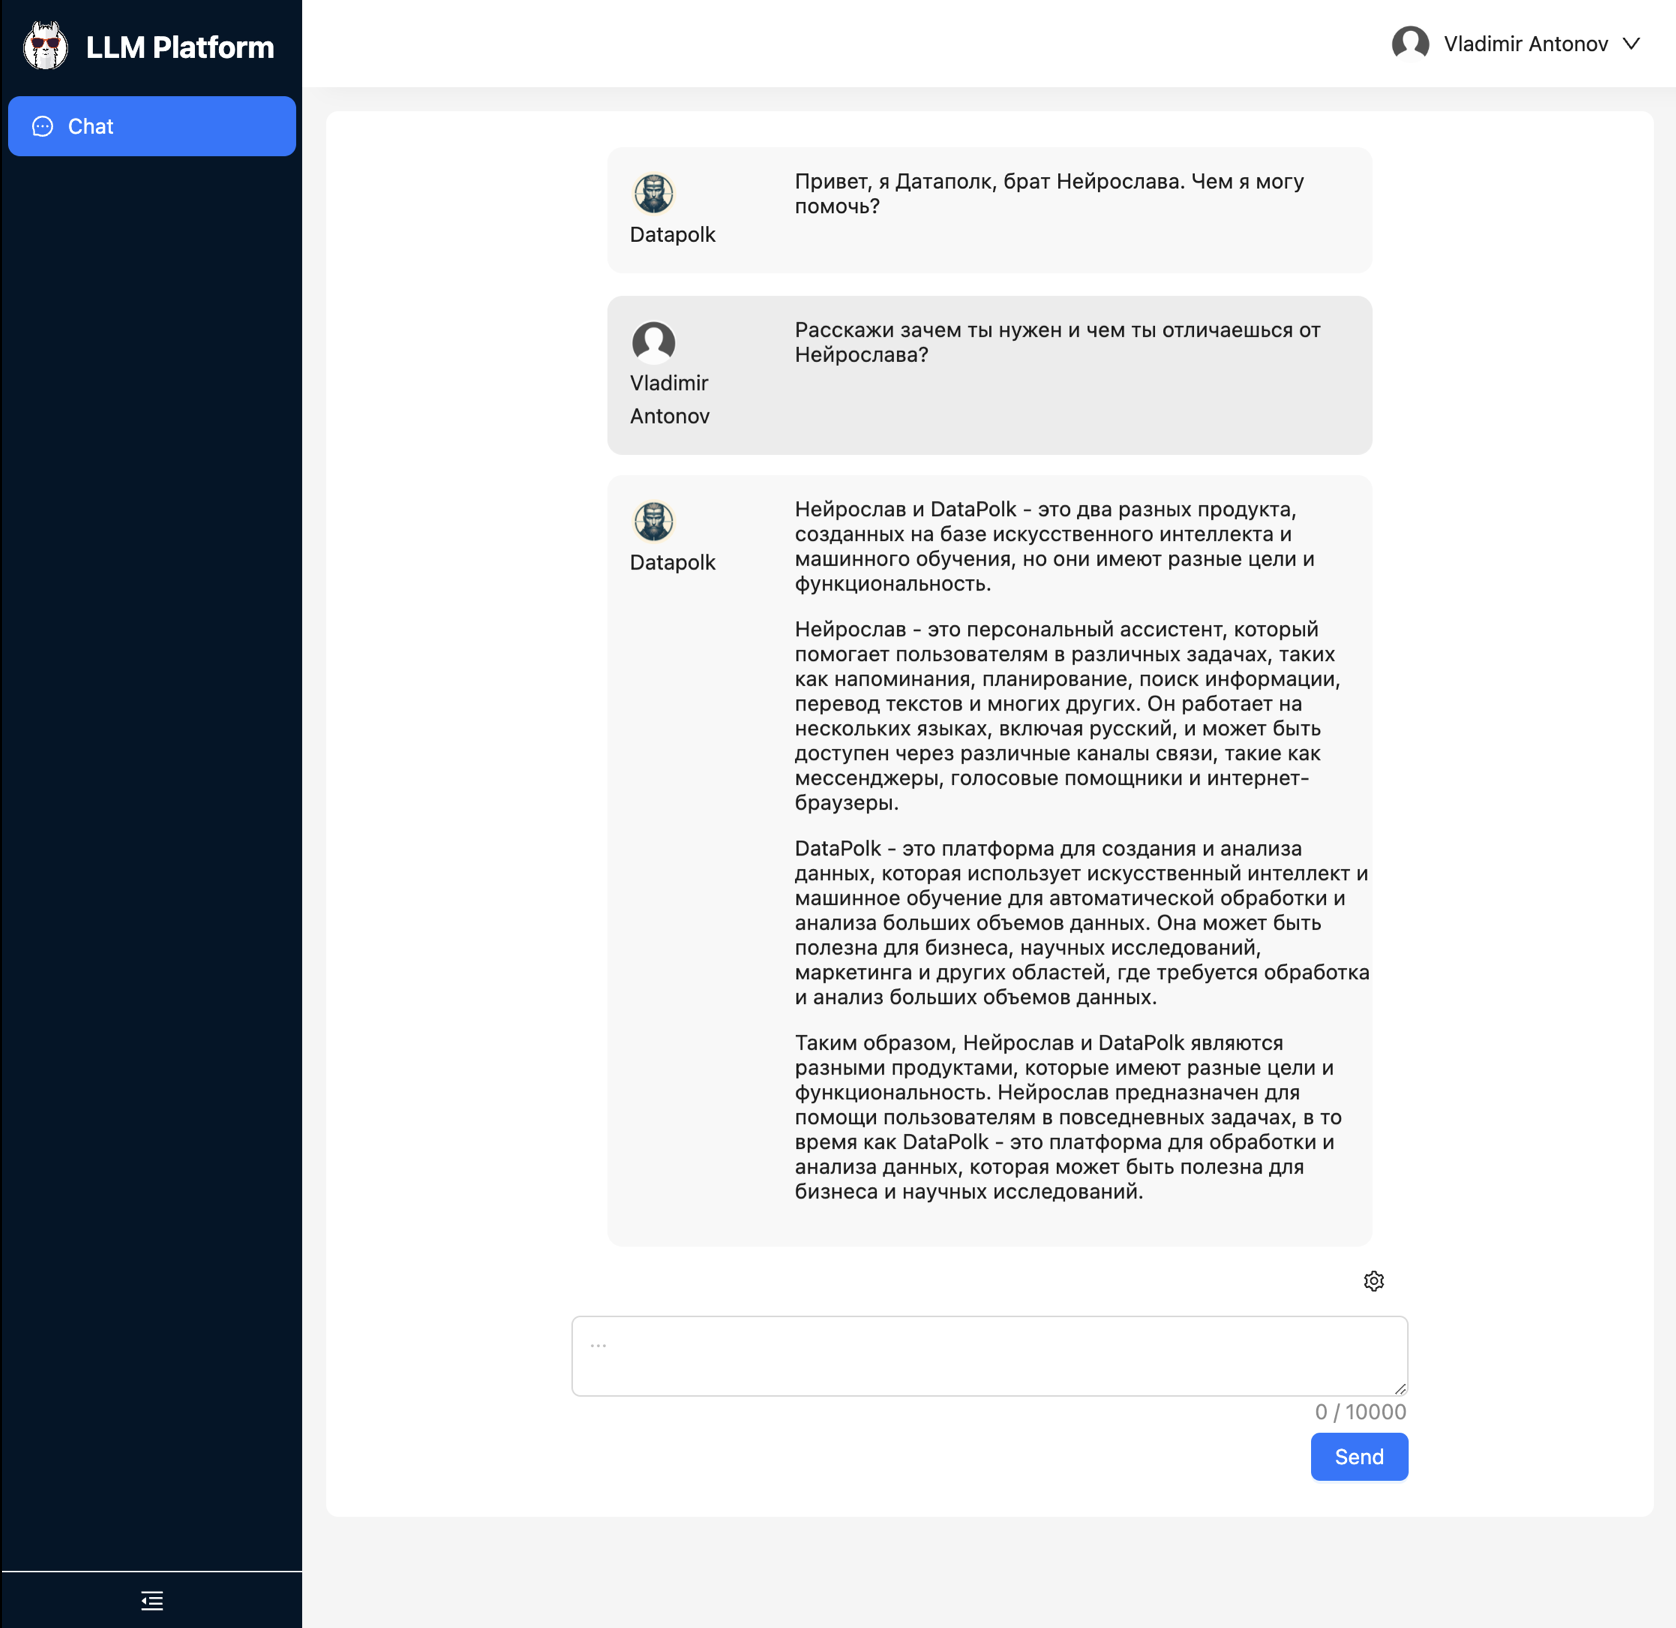Click the character counter '0 / 10000'
The width and height of the screenshot is (1676, 1628).
[x=1360, y=1412]
